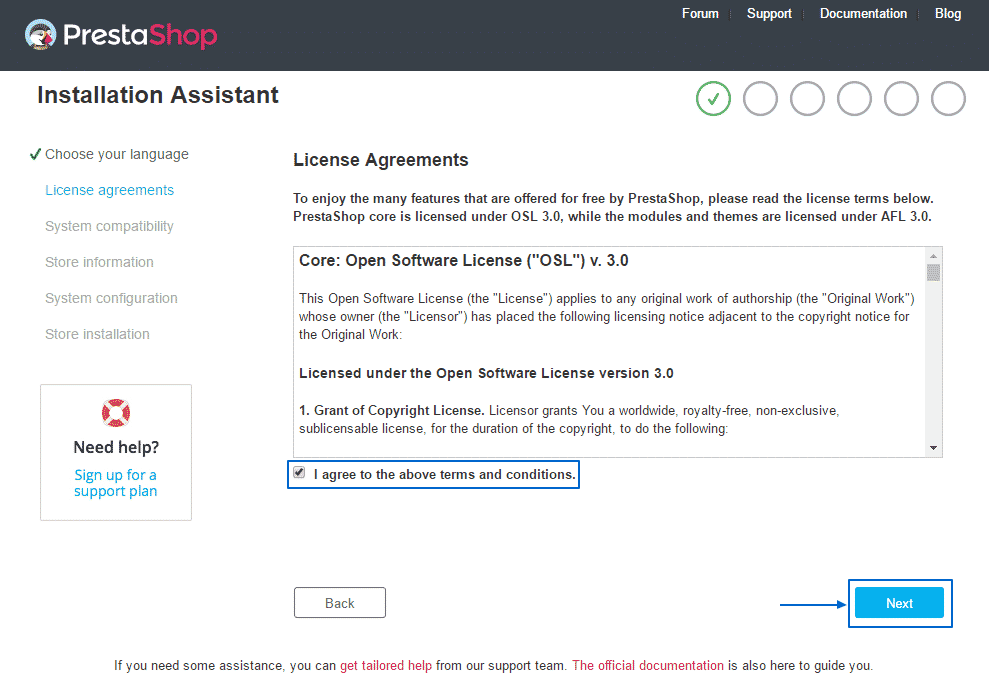
Task: Click the Sign up for a support plan link
Action: [x=115, y=482]
